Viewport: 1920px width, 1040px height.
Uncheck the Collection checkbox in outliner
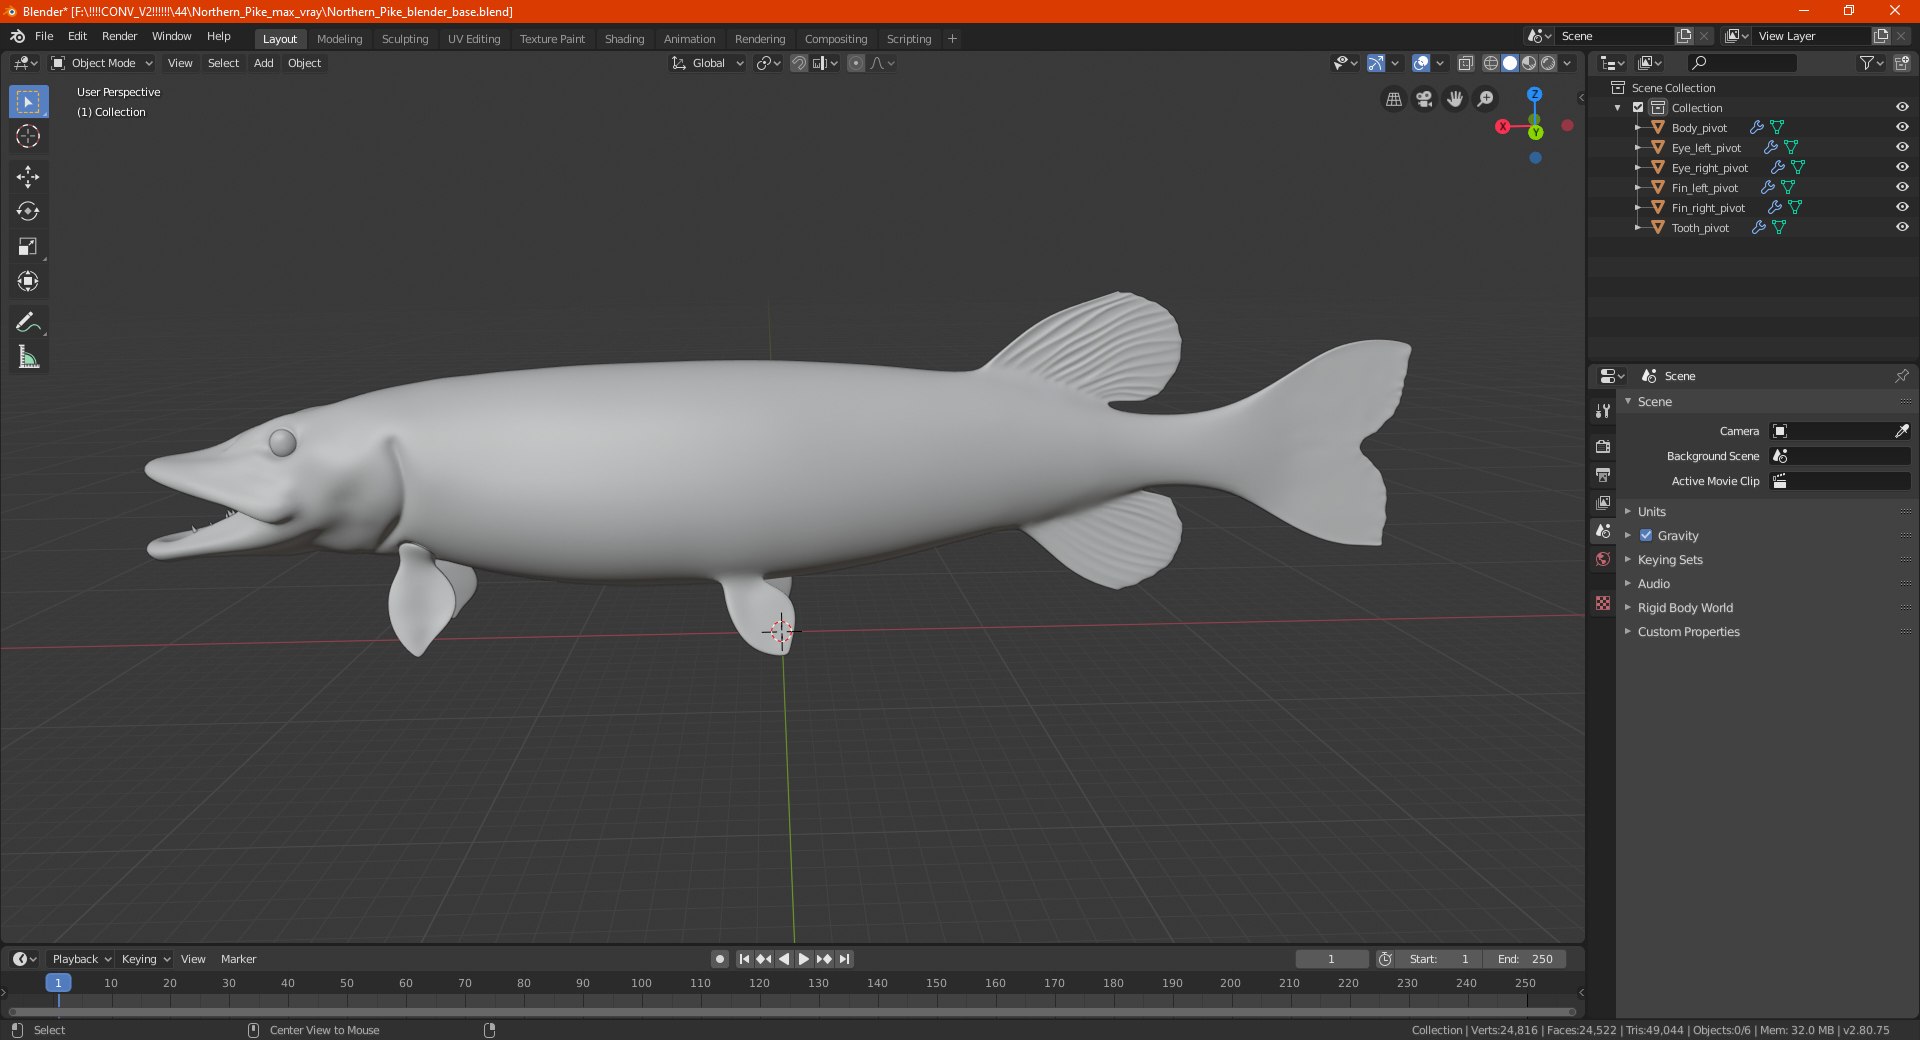tap(1638, 108)
